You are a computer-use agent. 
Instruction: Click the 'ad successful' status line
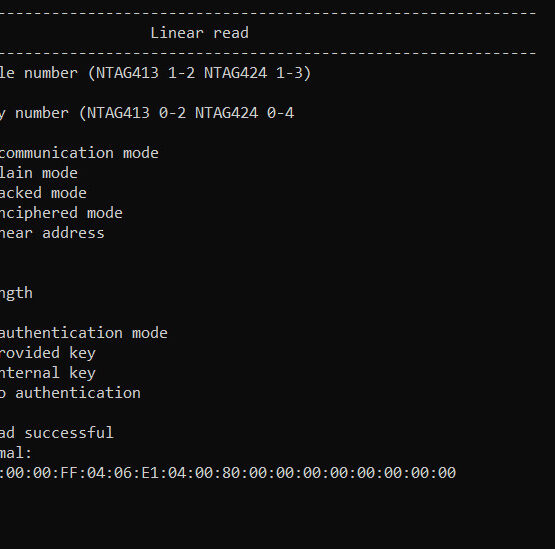(57, 433)
